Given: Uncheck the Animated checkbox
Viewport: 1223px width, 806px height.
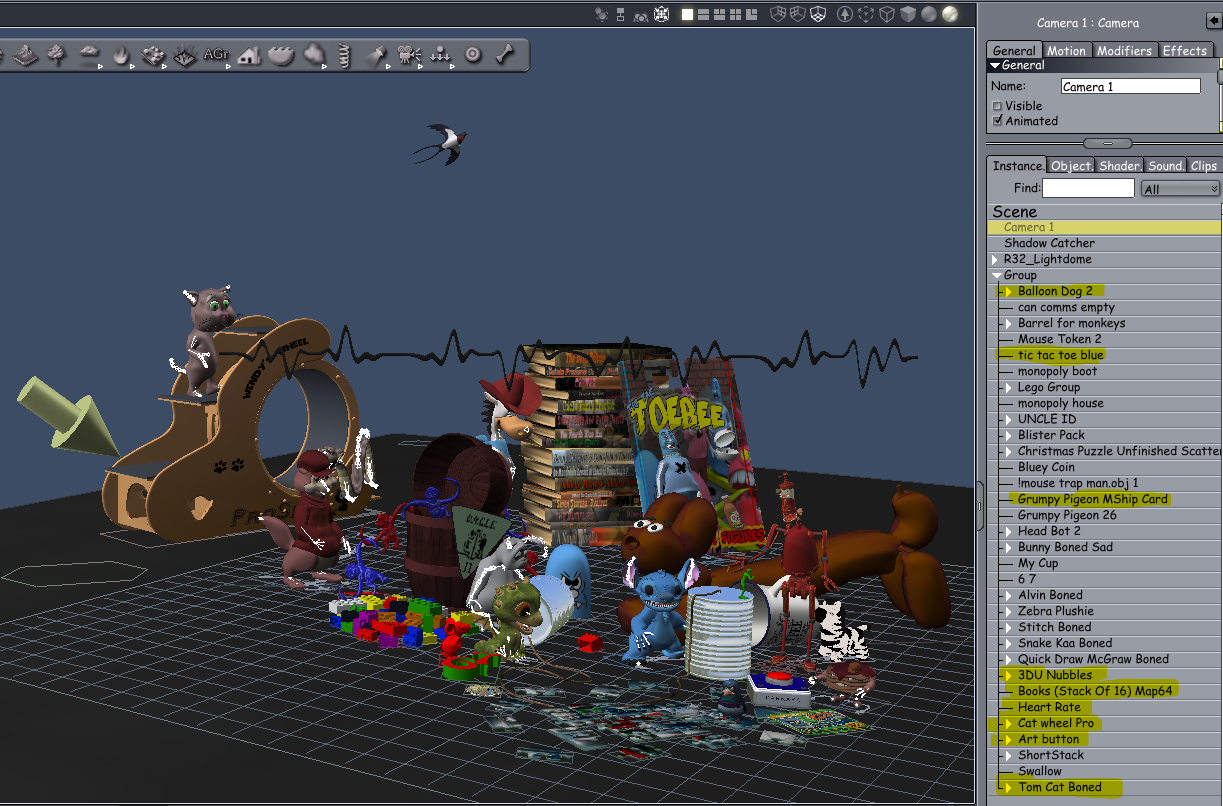Looking at the screenshot, I should point(997,121).
